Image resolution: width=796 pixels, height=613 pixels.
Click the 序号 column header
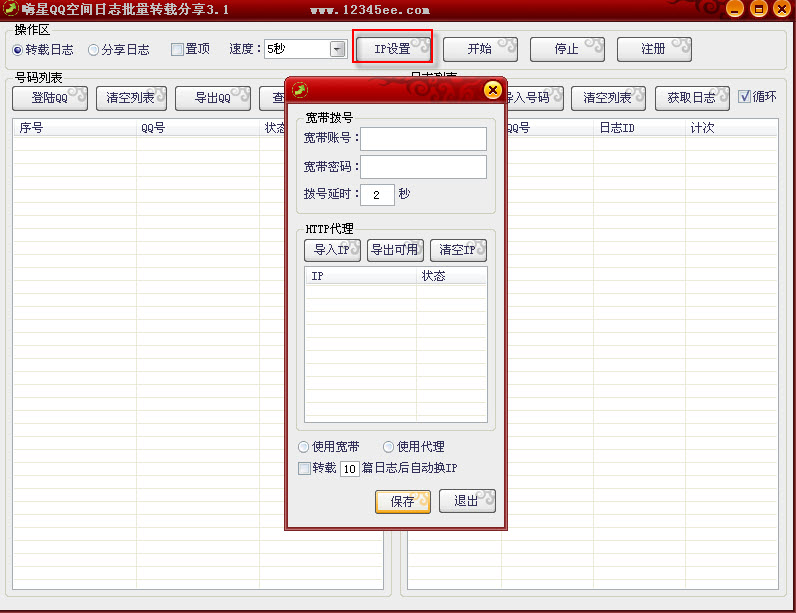click(x=75, y=128)
